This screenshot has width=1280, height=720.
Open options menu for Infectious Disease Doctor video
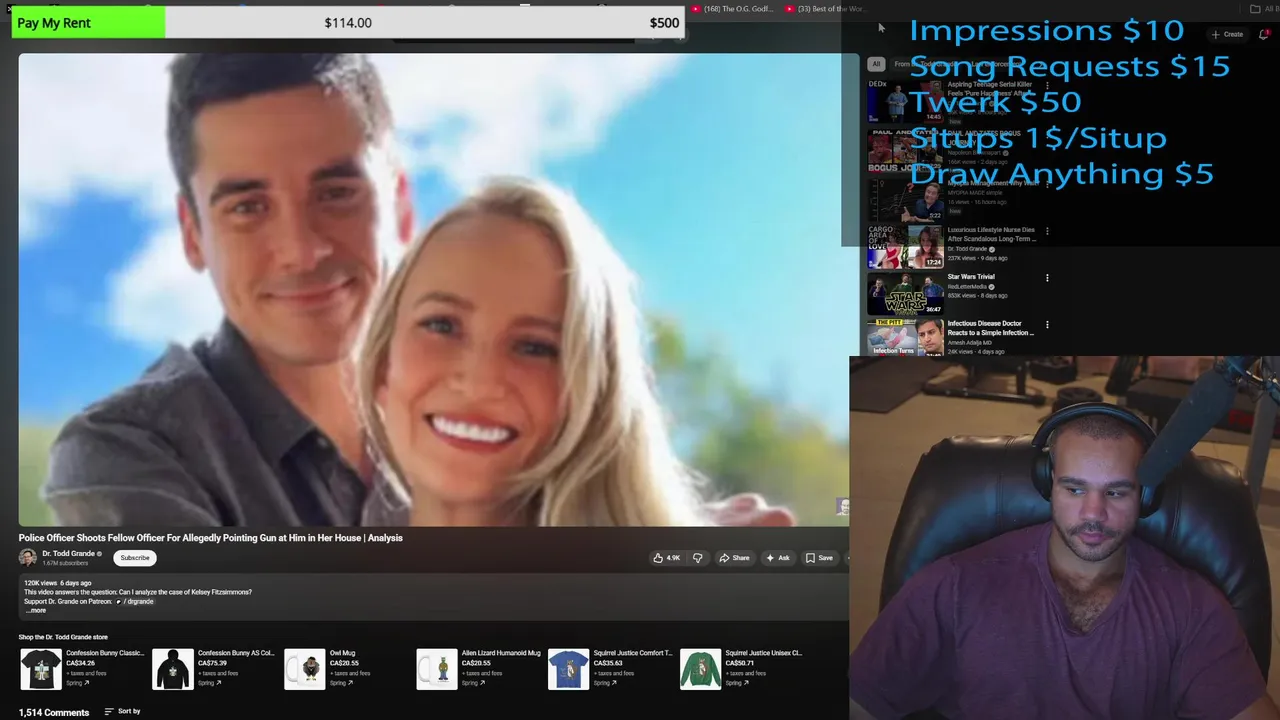[x=1047, y=325]
